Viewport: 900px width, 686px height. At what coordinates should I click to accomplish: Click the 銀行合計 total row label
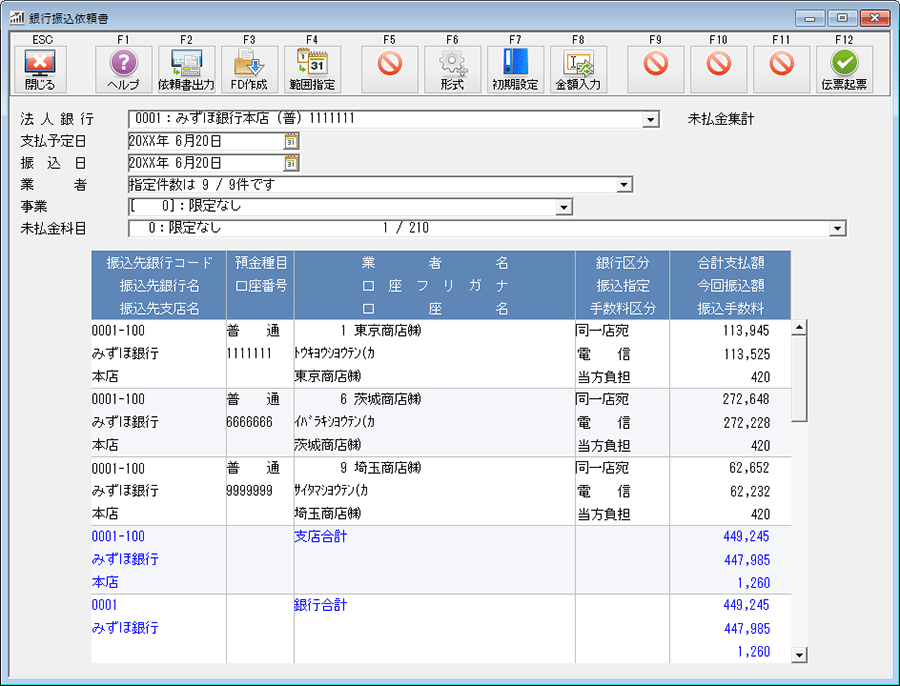321,605
